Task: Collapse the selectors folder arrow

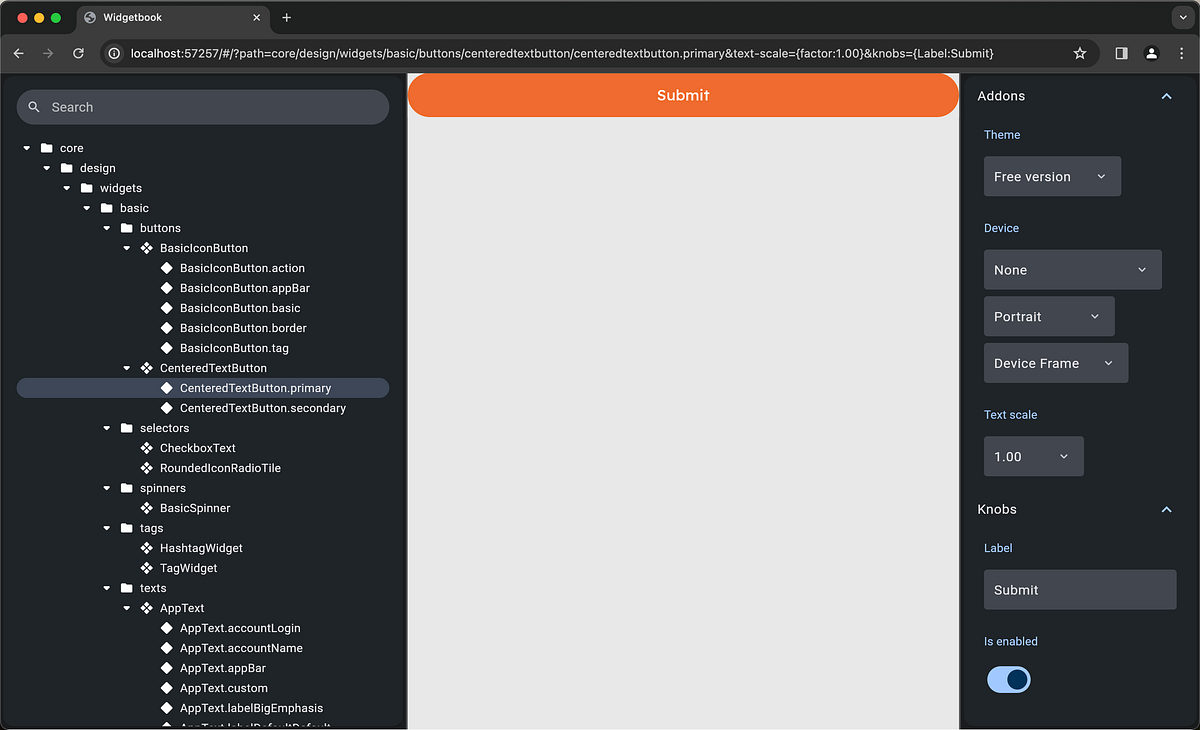Action: click(x=107, y=428)
